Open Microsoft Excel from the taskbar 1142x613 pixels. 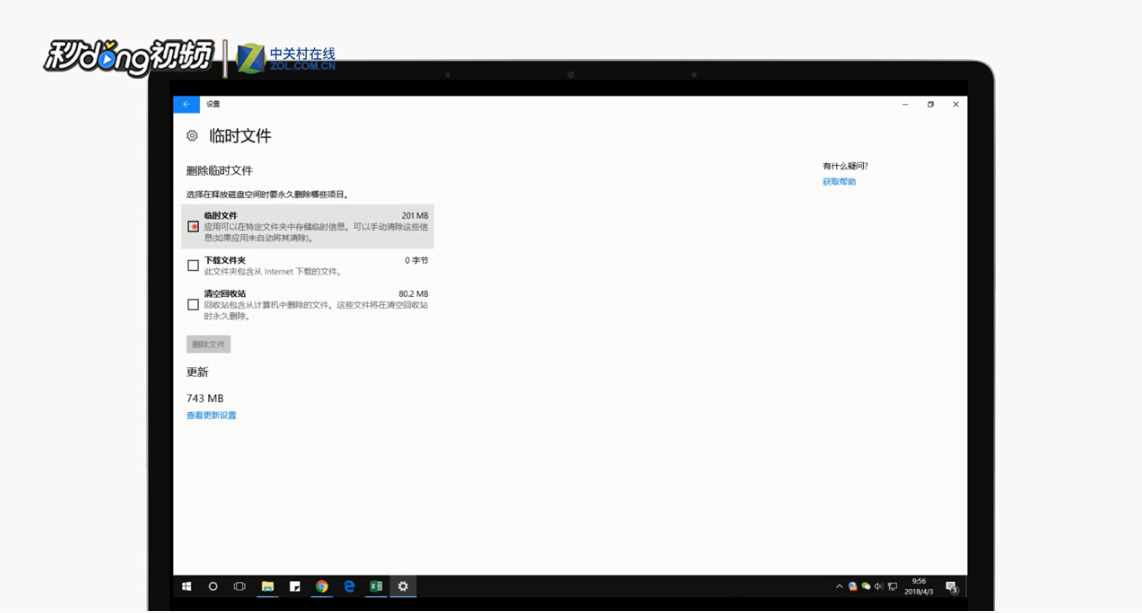point(375,588)
